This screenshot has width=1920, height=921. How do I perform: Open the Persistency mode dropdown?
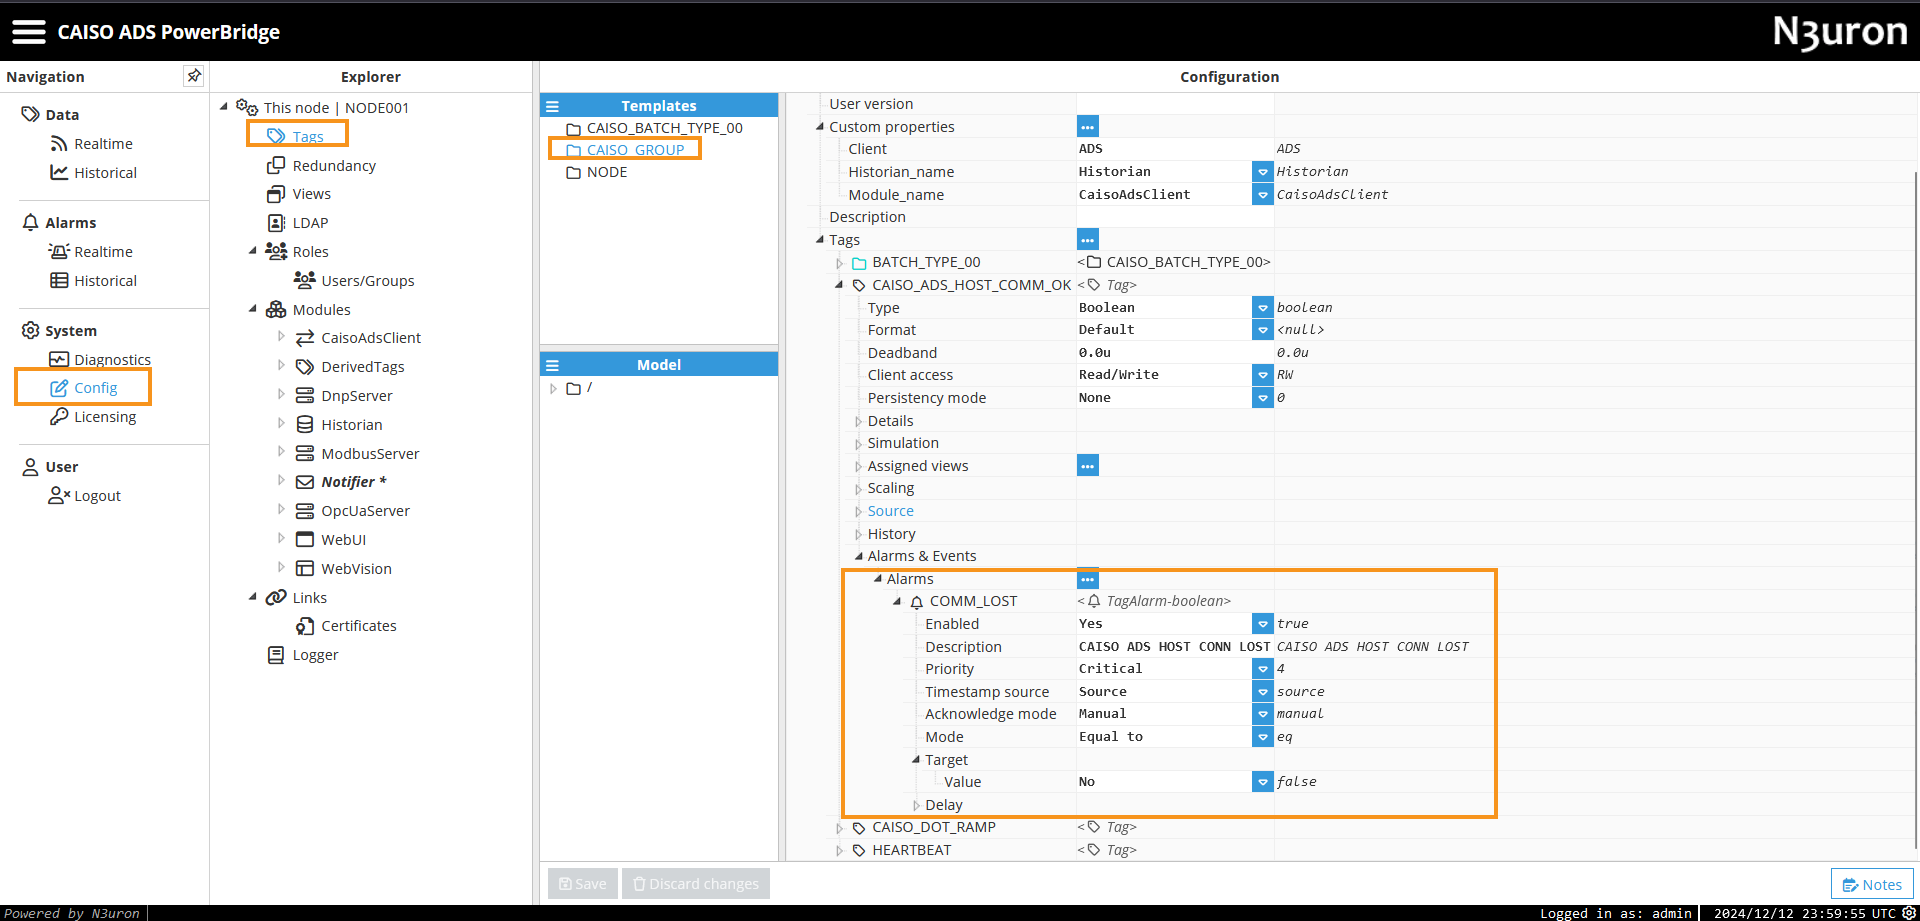tap(1262, 398)
